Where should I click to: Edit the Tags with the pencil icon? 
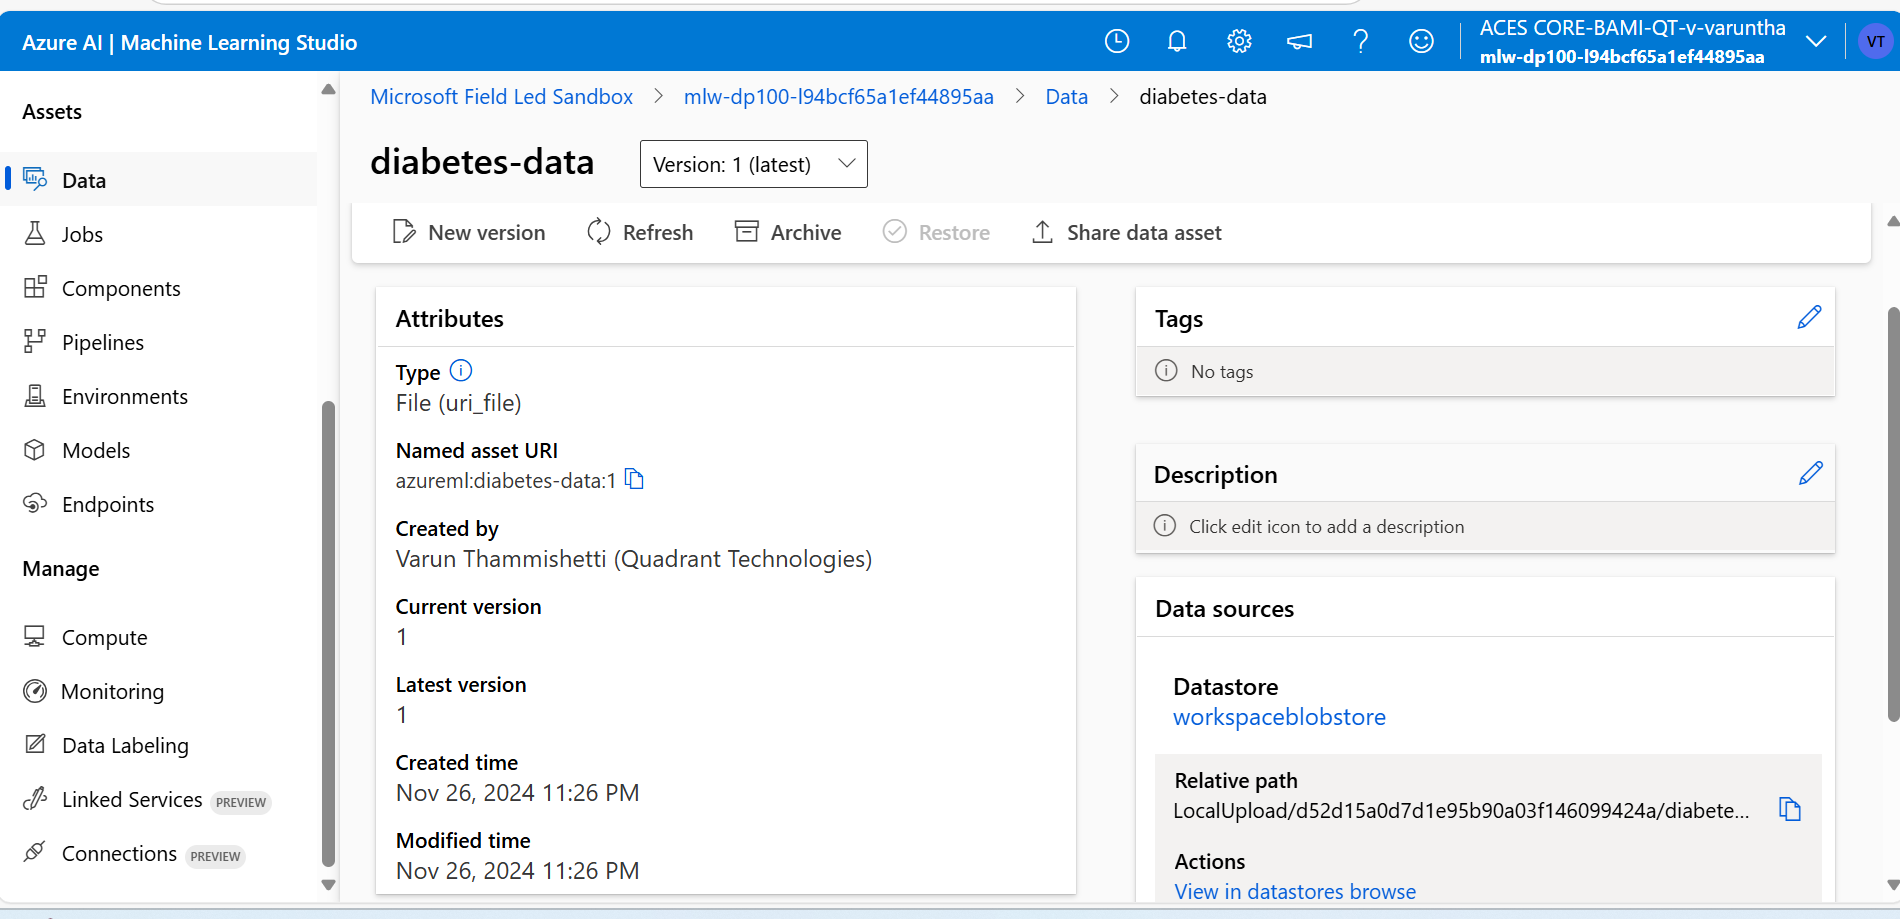1809,317
